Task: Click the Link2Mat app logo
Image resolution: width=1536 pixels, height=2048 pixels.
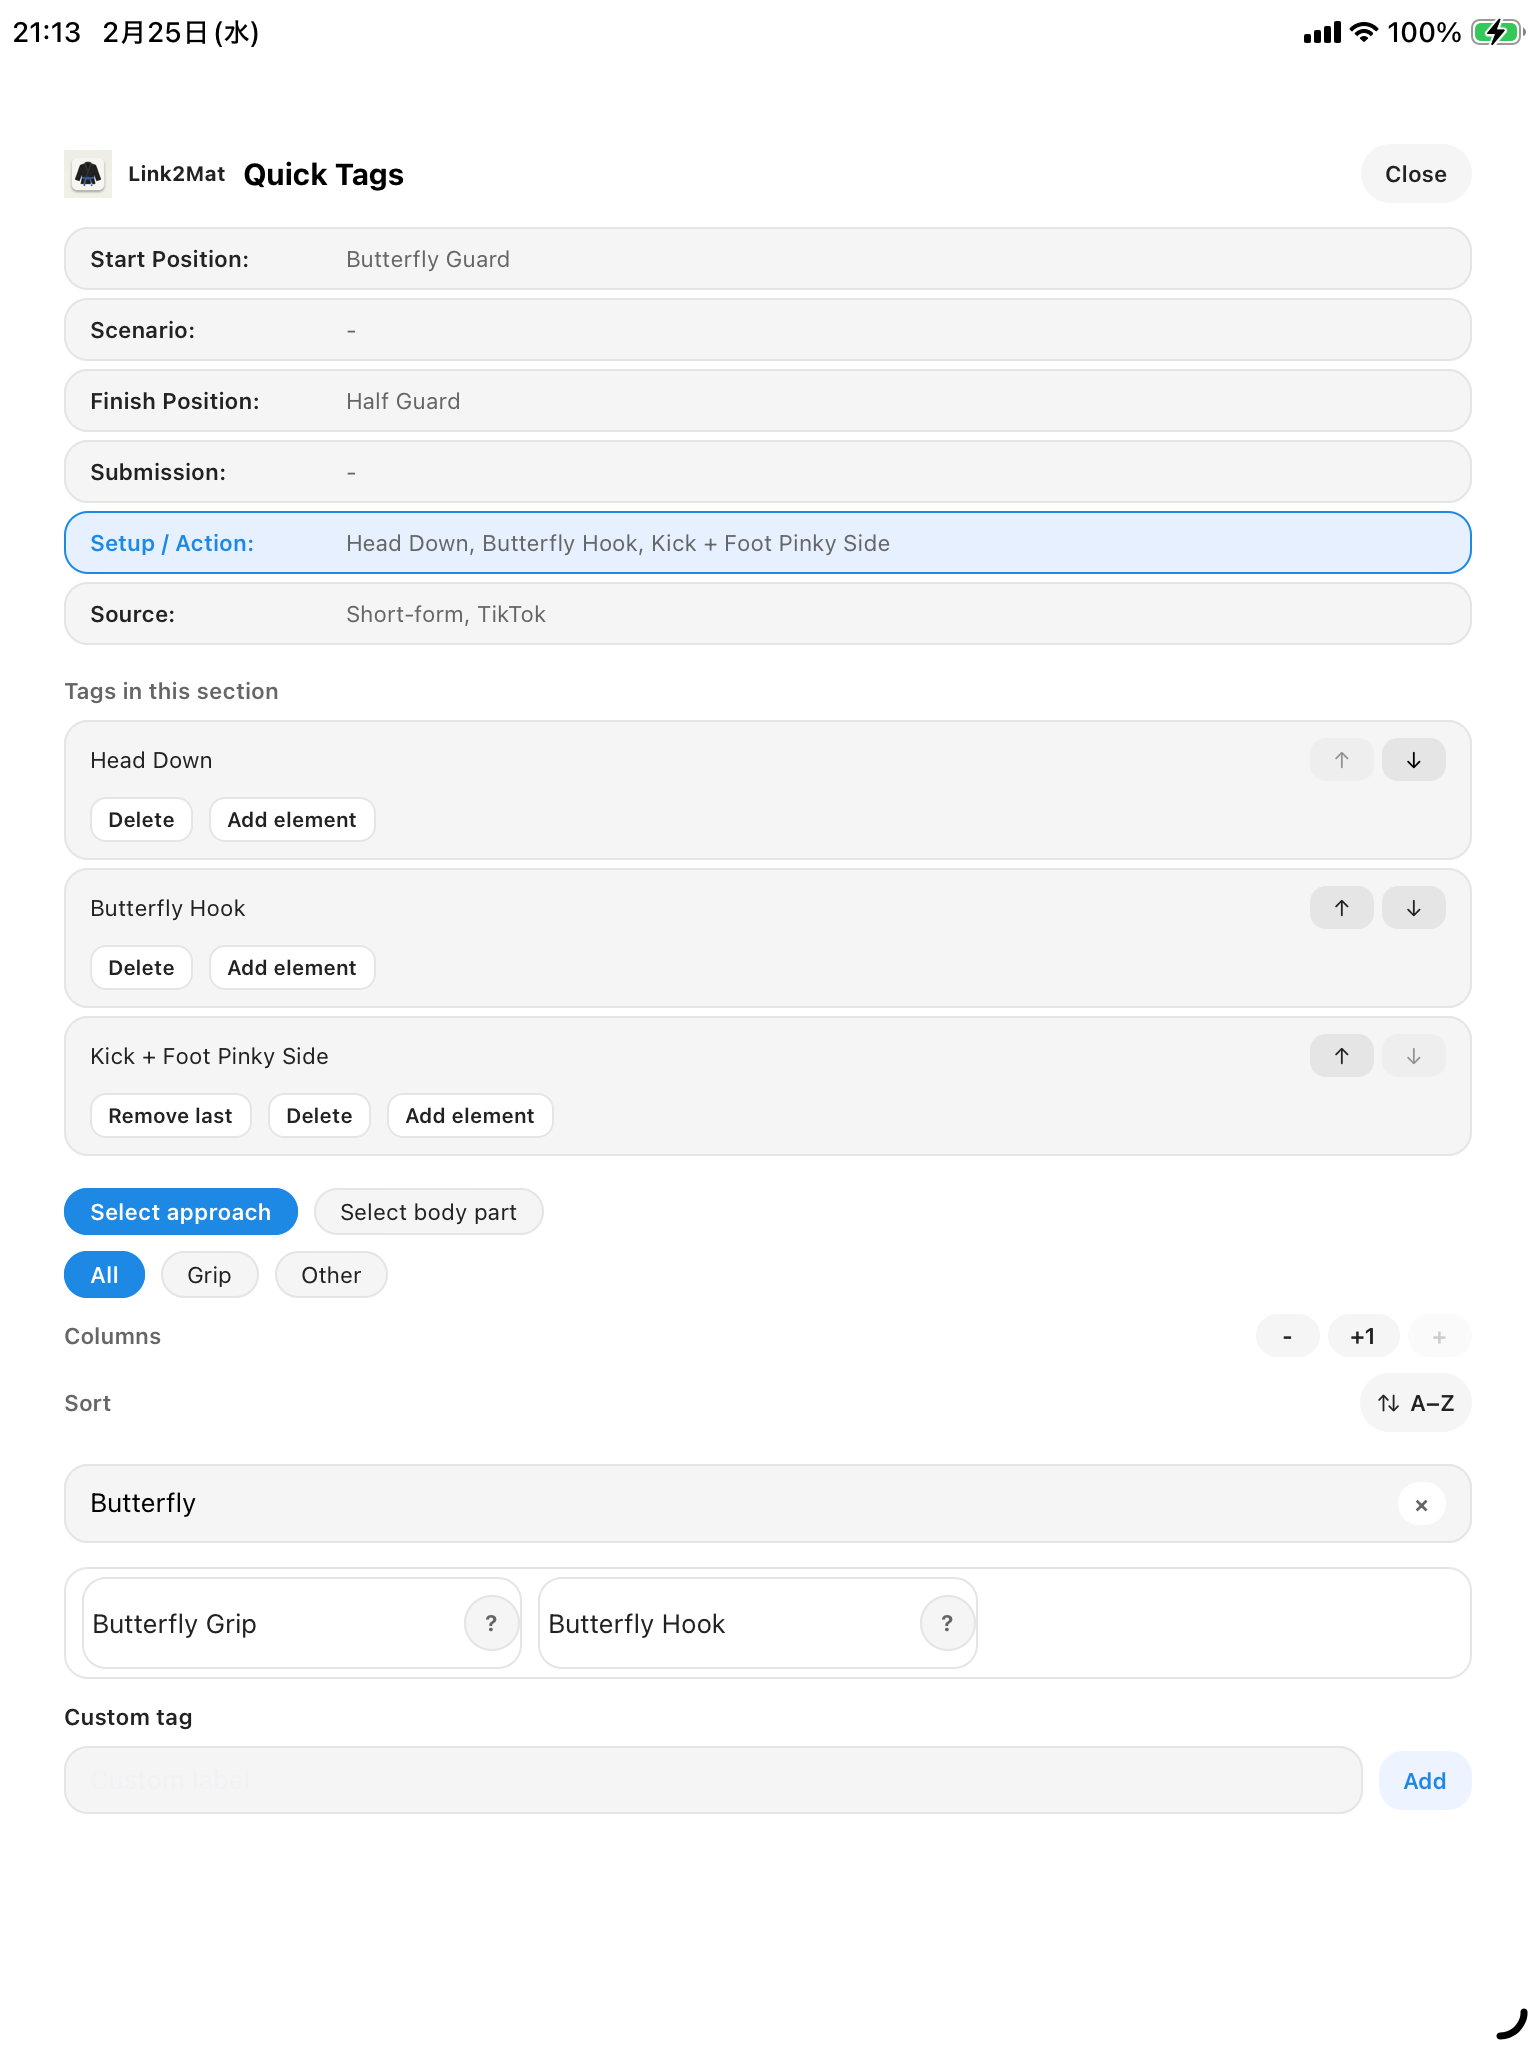Action: [x=88, y=174]
